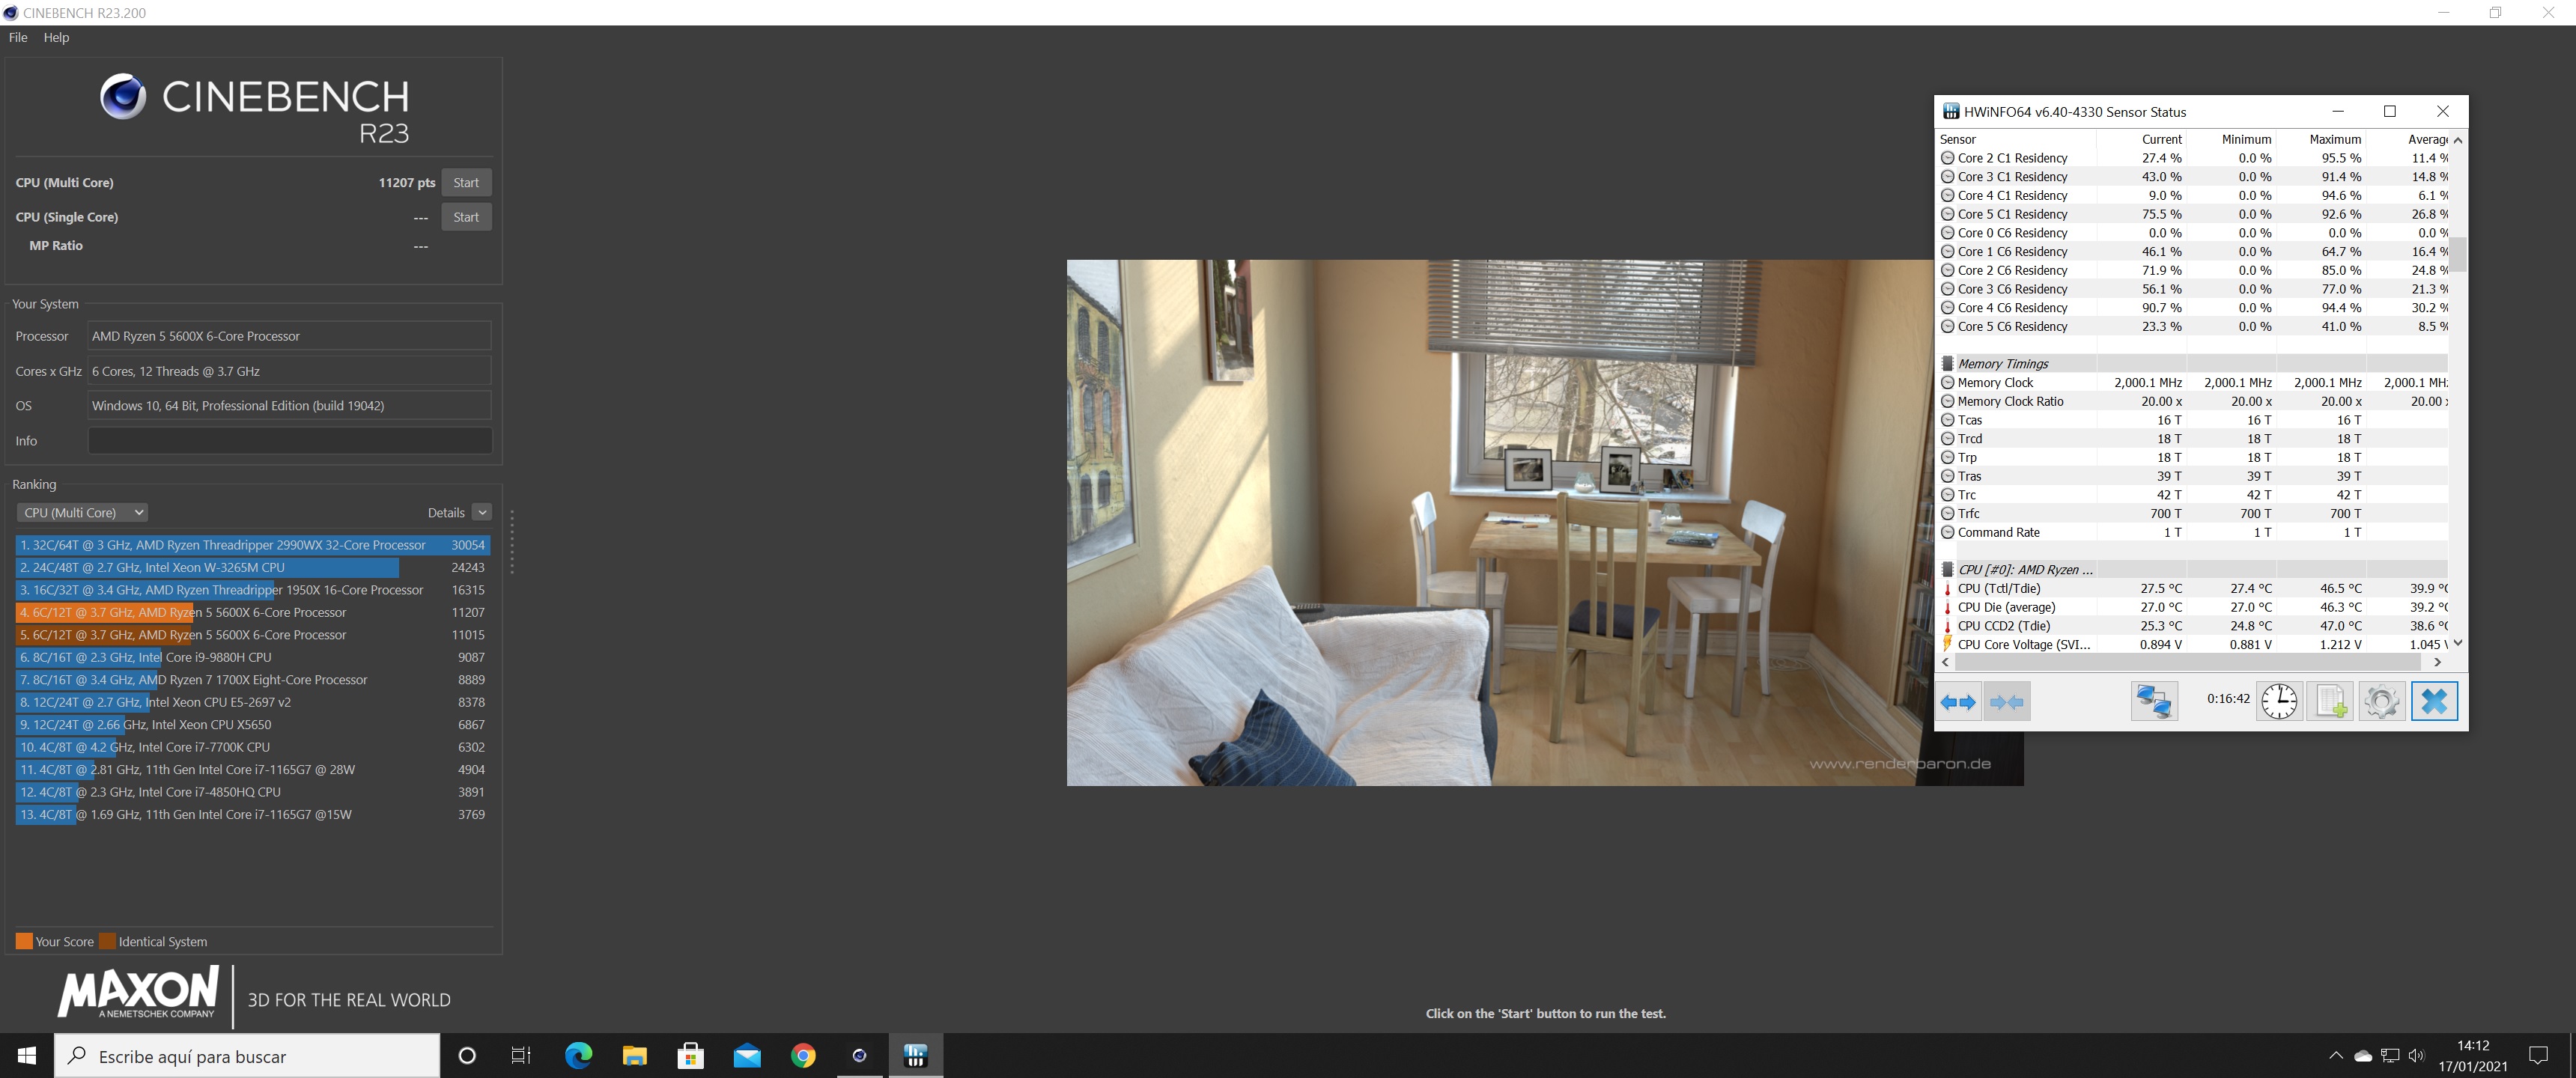Open notification center icon
The width and height of the screenshot is (2576, 1078).
[2538, 1056]
